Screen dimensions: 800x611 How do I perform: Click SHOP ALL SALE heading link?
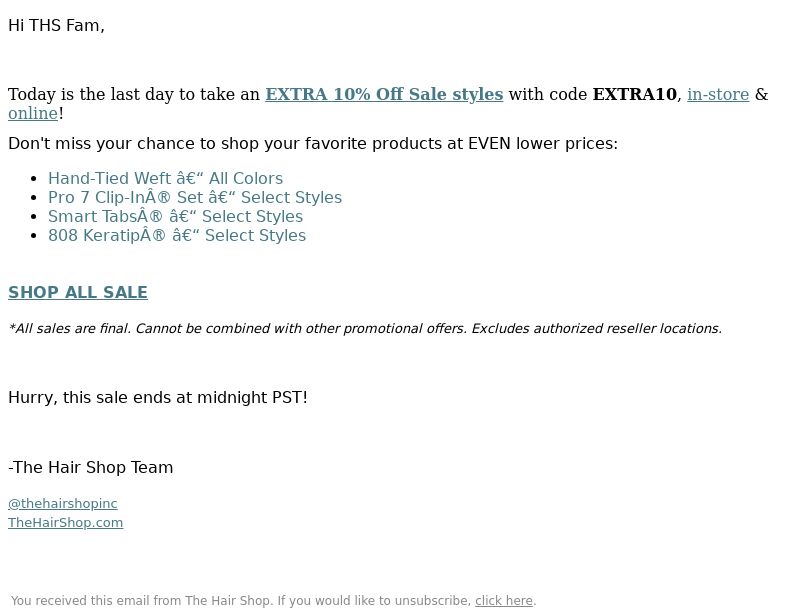click(x=78, y=292)
